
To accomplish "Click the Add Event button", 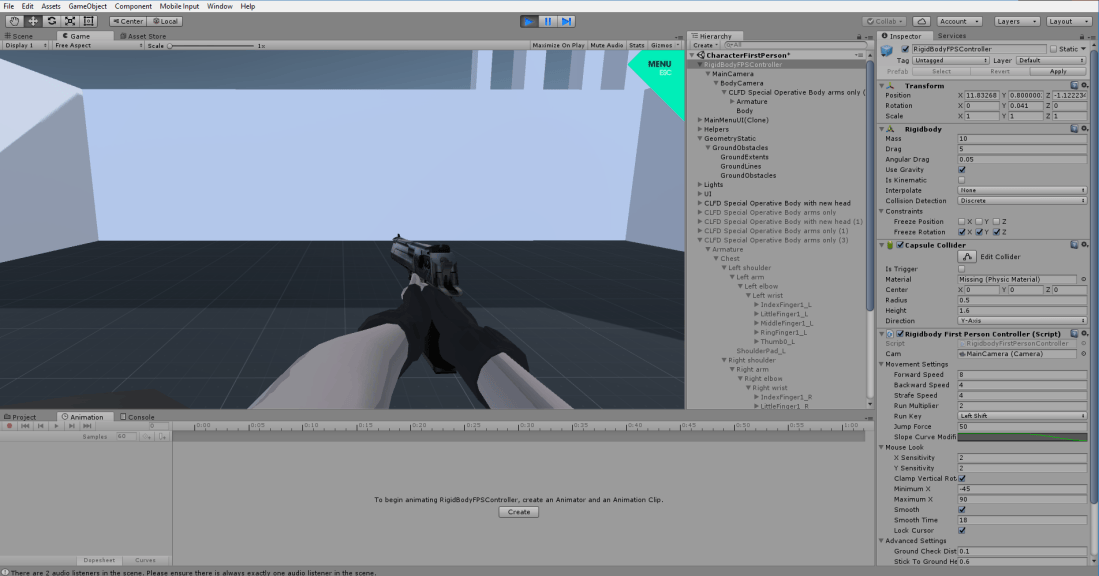I will pos(162,437).
